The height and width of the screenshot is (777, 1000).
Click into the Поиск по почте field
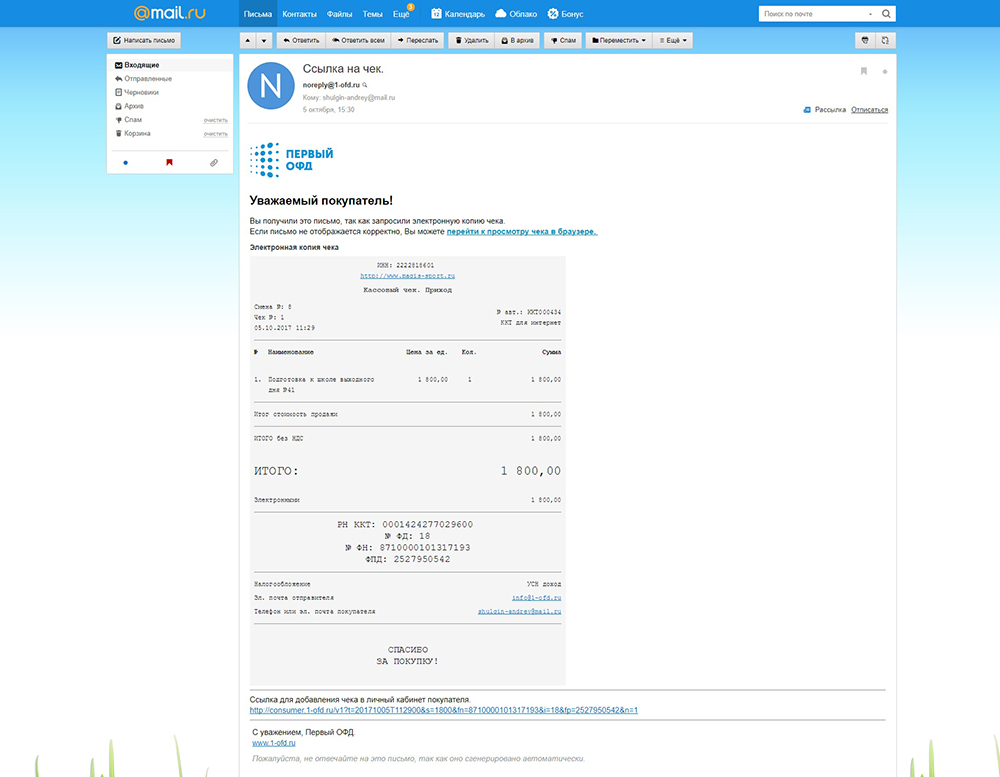coord(810,14)
